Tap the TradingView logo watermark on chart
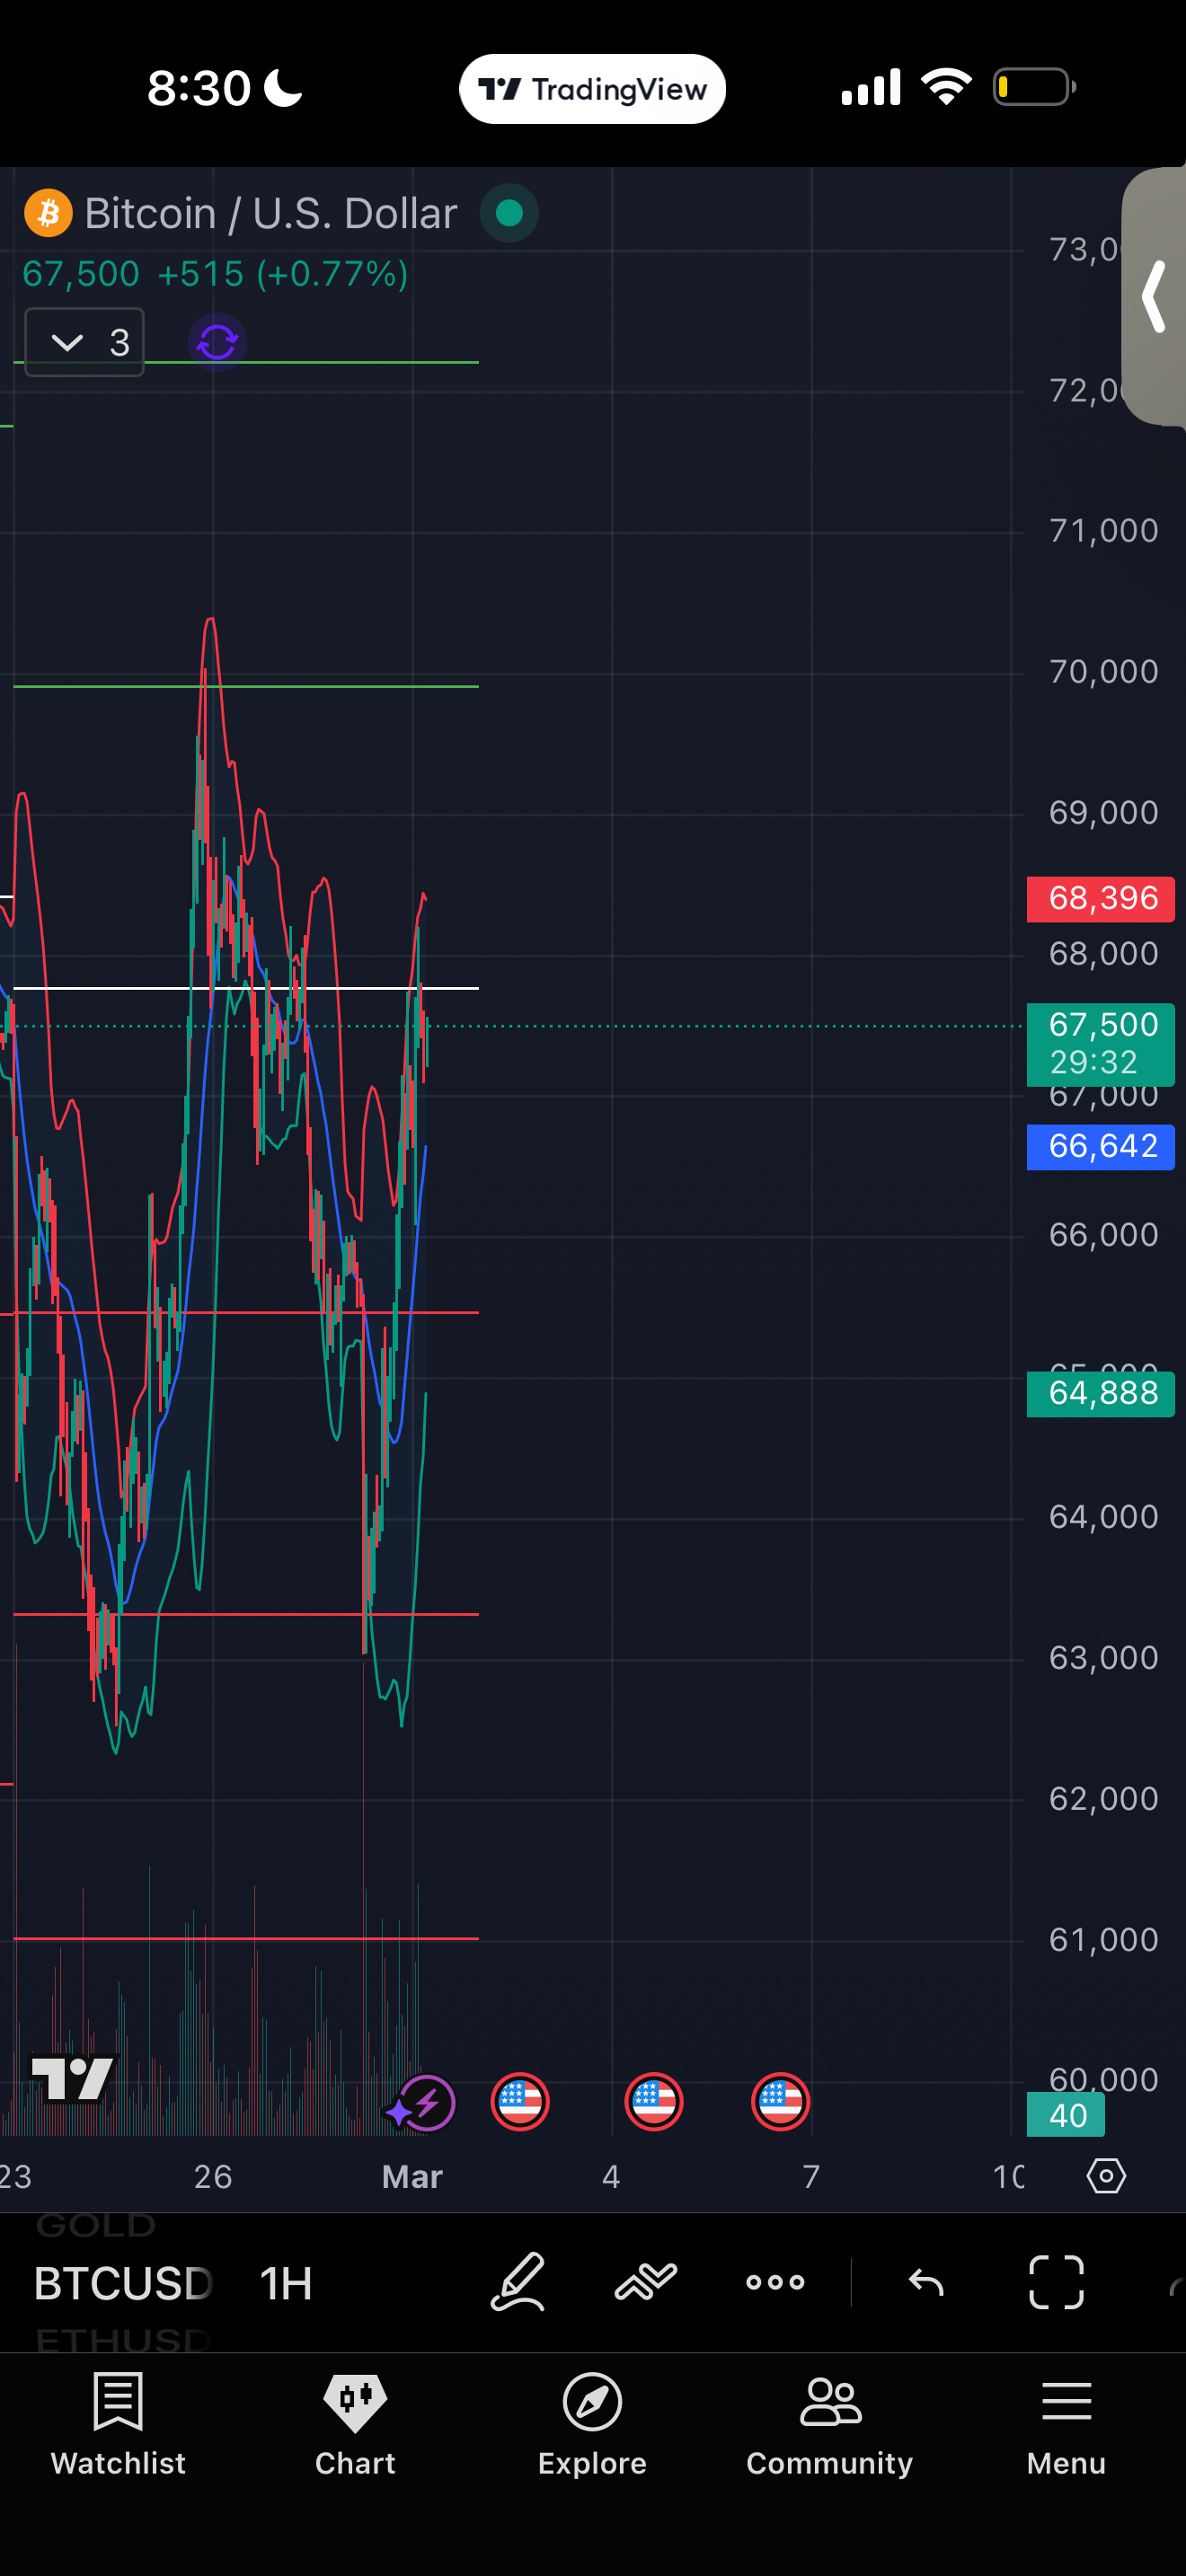The width and height of the screenshot is (1186, 2576). [x=73, y=2079]
